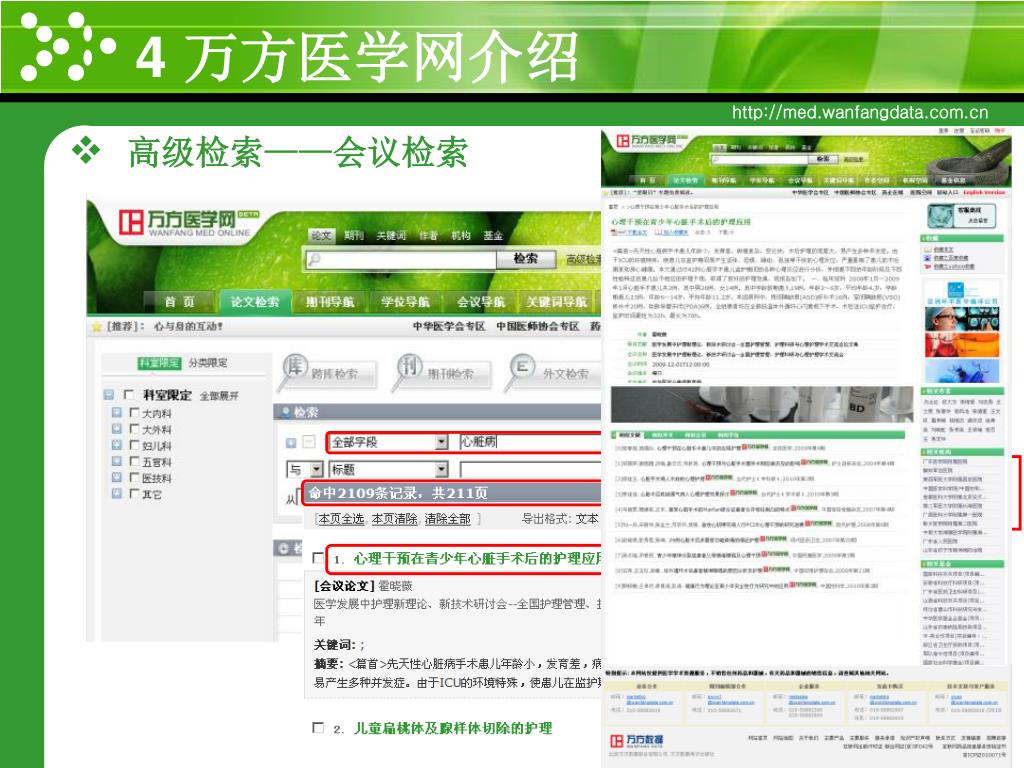
Task: Click the 全部展开 link
Action: coord(219,396)
